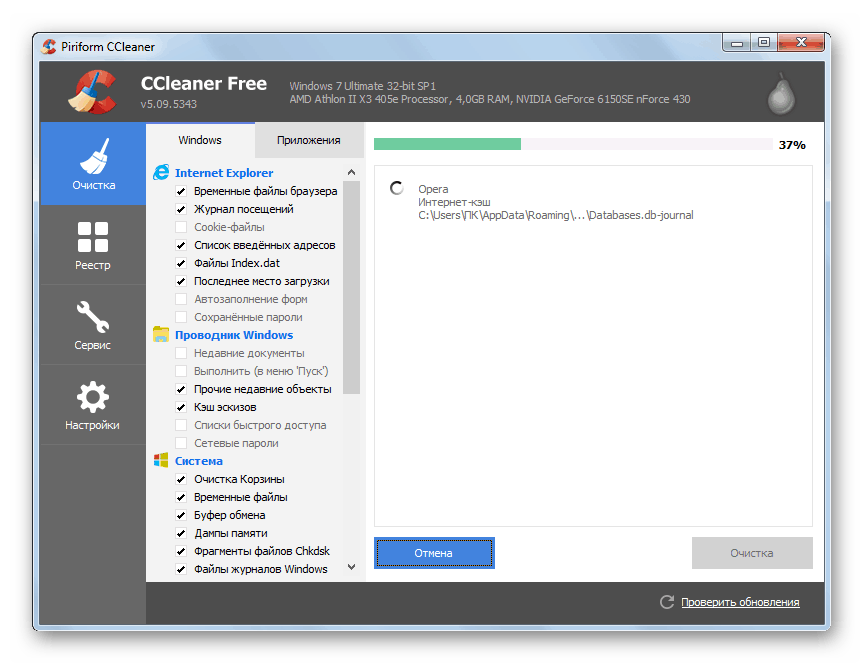The image size is (864, 664).
Task: Open the Очистка (cleaning) section
Action: pos(92,163)
